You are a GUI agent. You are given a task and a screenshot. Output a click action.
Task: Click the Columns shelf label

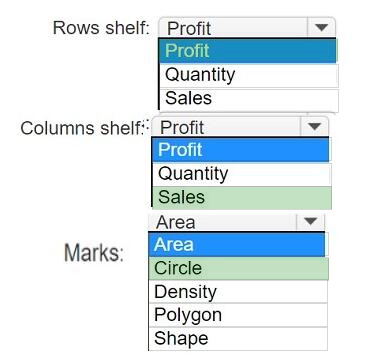coord(82,128)
